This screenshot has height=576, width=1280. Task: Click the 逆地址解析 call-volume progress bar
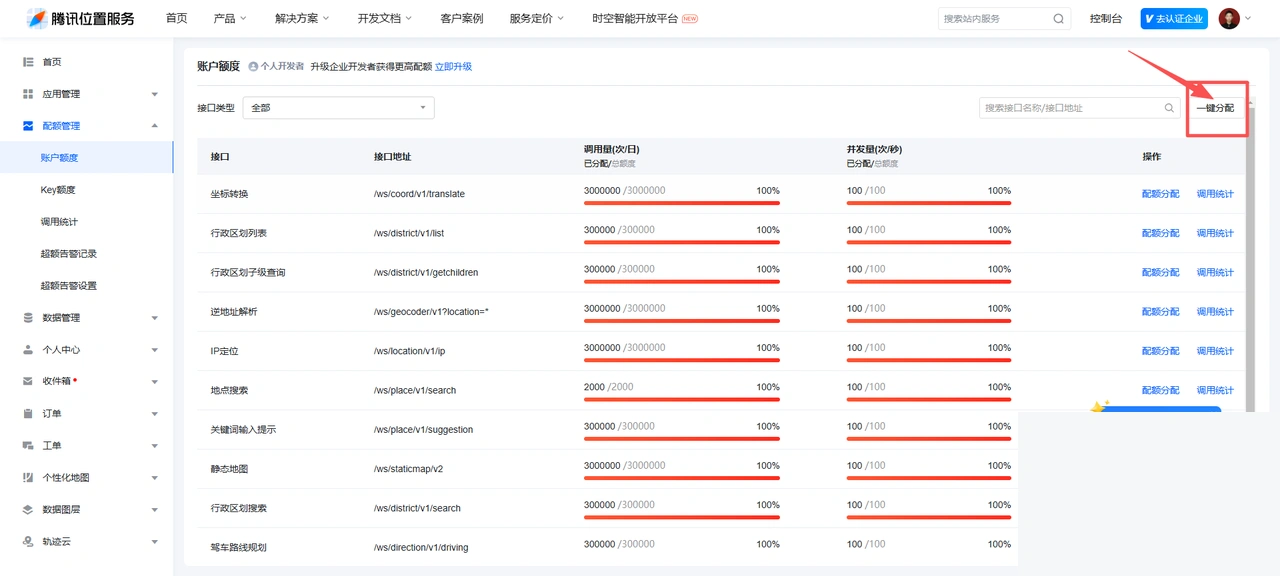pos(681,321)
